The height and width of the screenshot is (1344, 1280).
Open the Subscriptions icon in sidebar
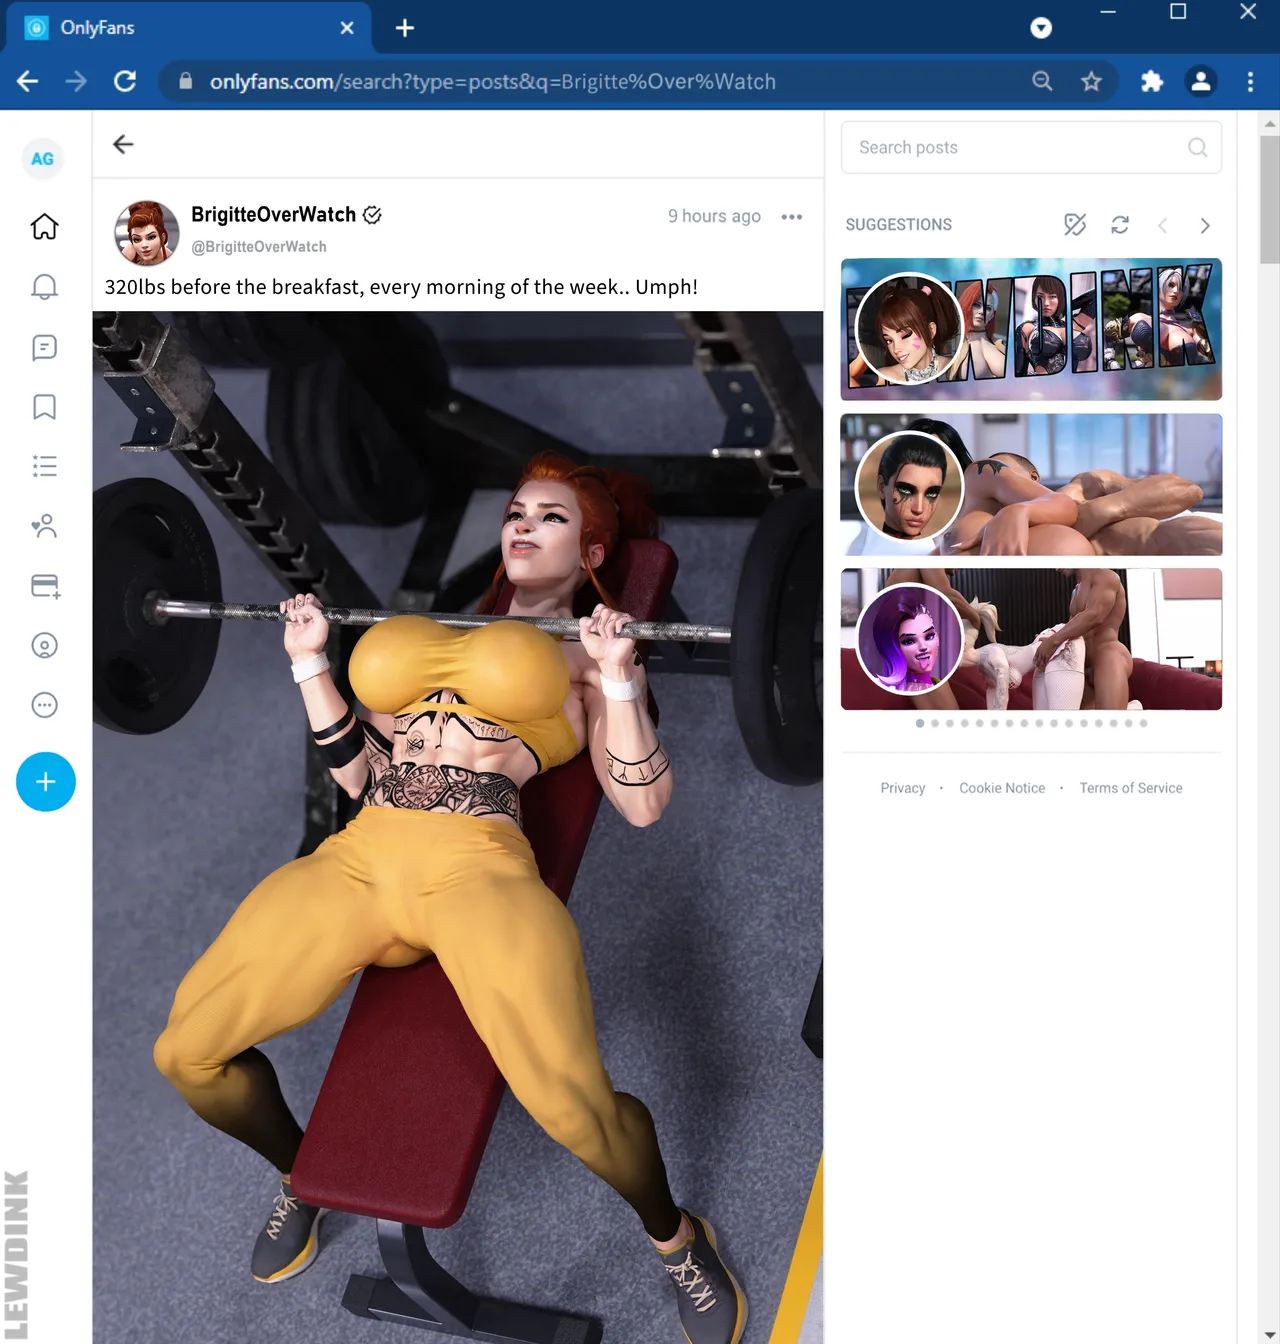point(44,526)
